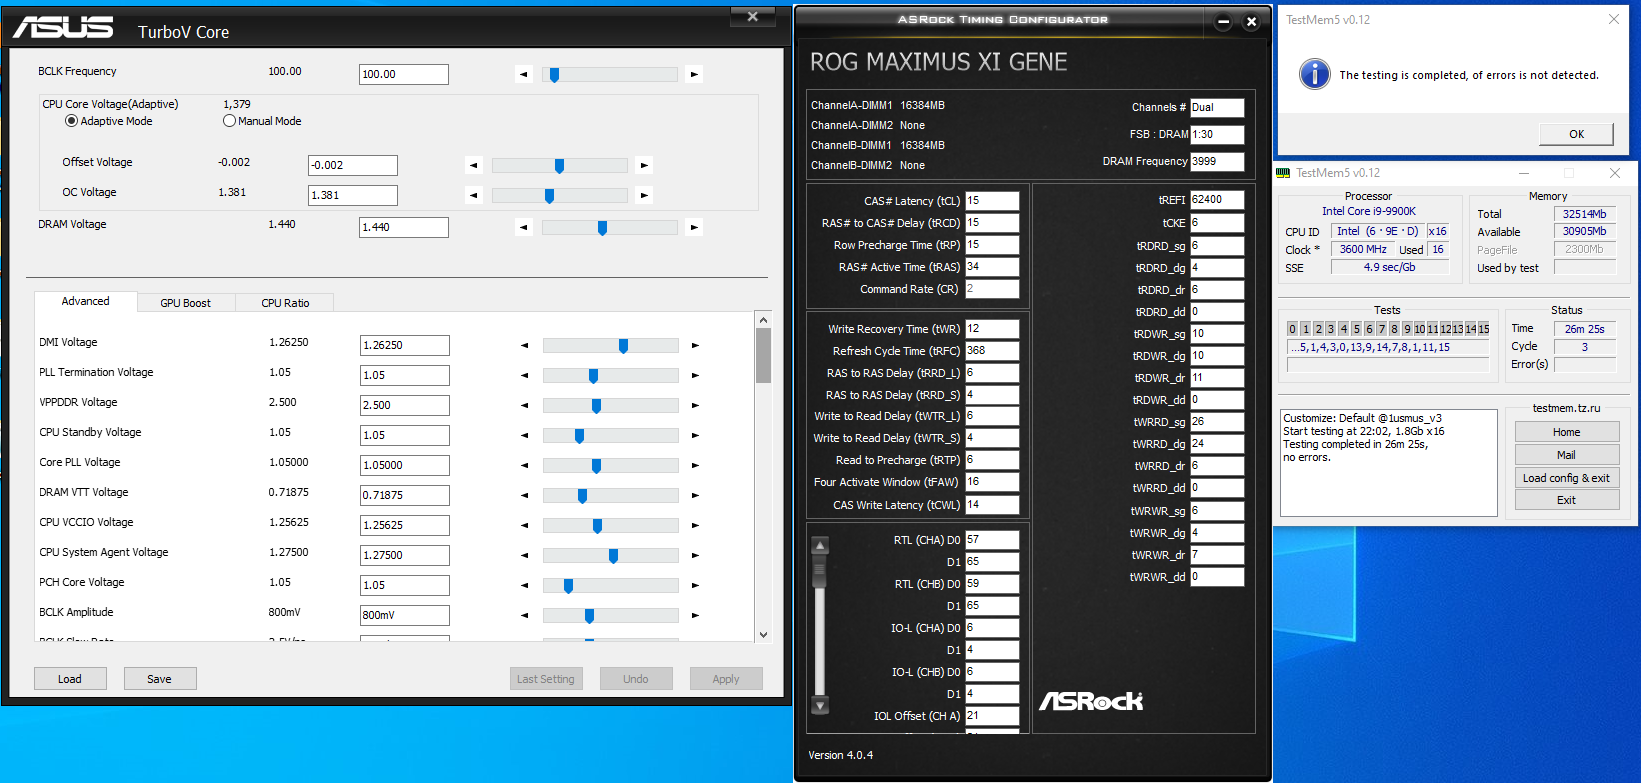Click the Command Rate (CR) field
Viewport: 1641px width, 783px height.
(992, 289)
